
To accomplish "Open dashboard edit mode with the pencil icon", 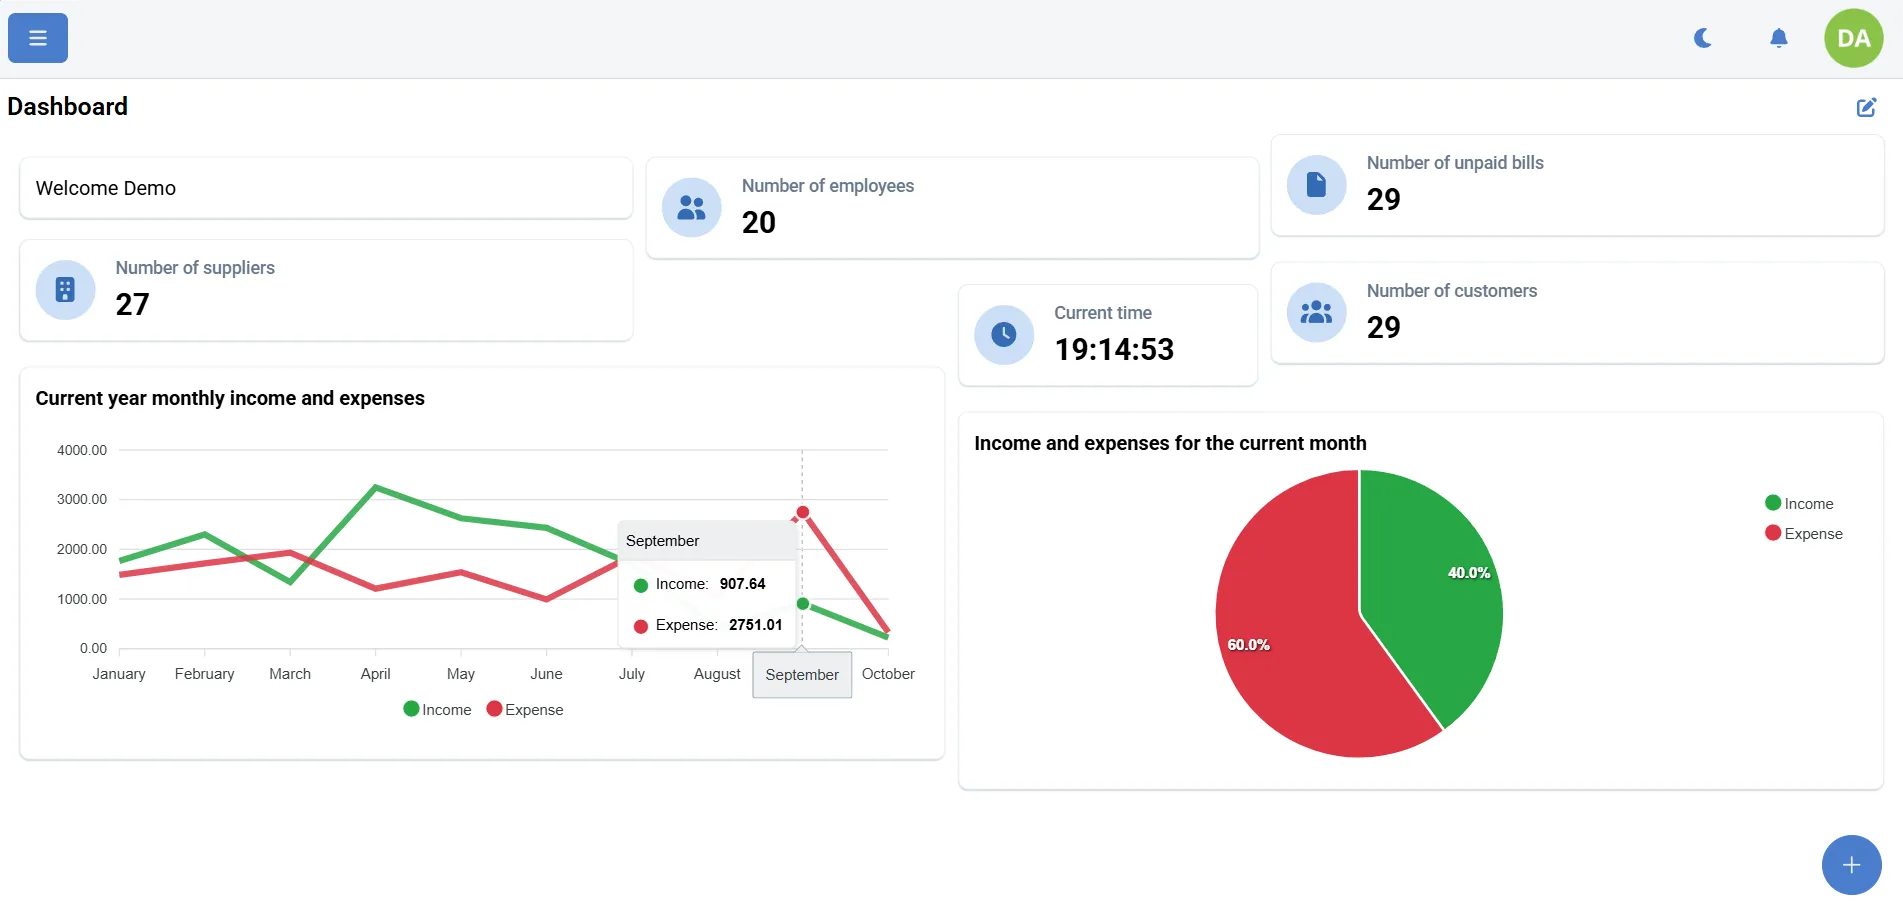I will tap(1866, 106).
